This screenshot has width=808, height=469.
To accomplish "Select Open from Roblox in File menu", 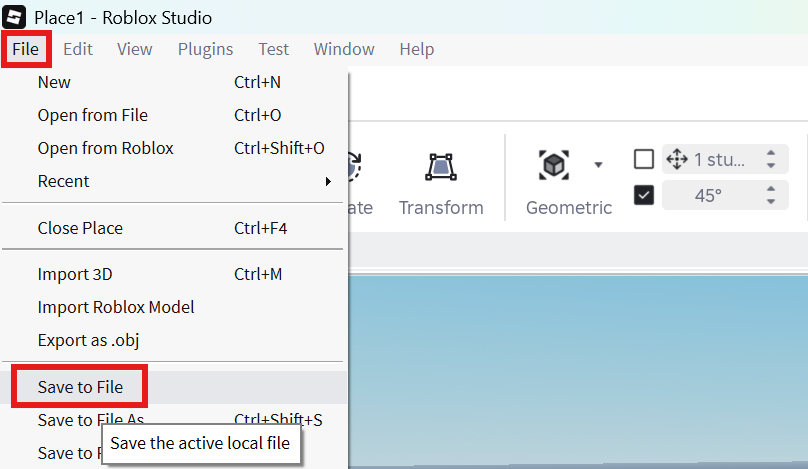I will (105, 148).
